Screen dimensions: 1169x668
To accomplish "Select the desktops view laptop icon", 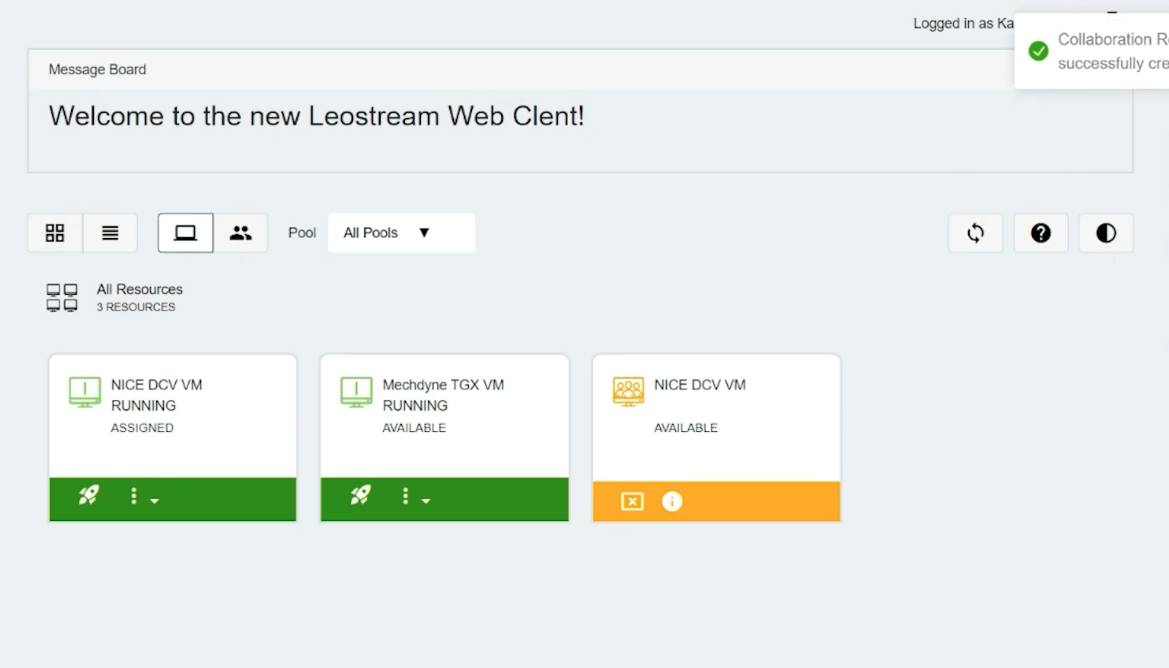I will click(x=185, y=232).
